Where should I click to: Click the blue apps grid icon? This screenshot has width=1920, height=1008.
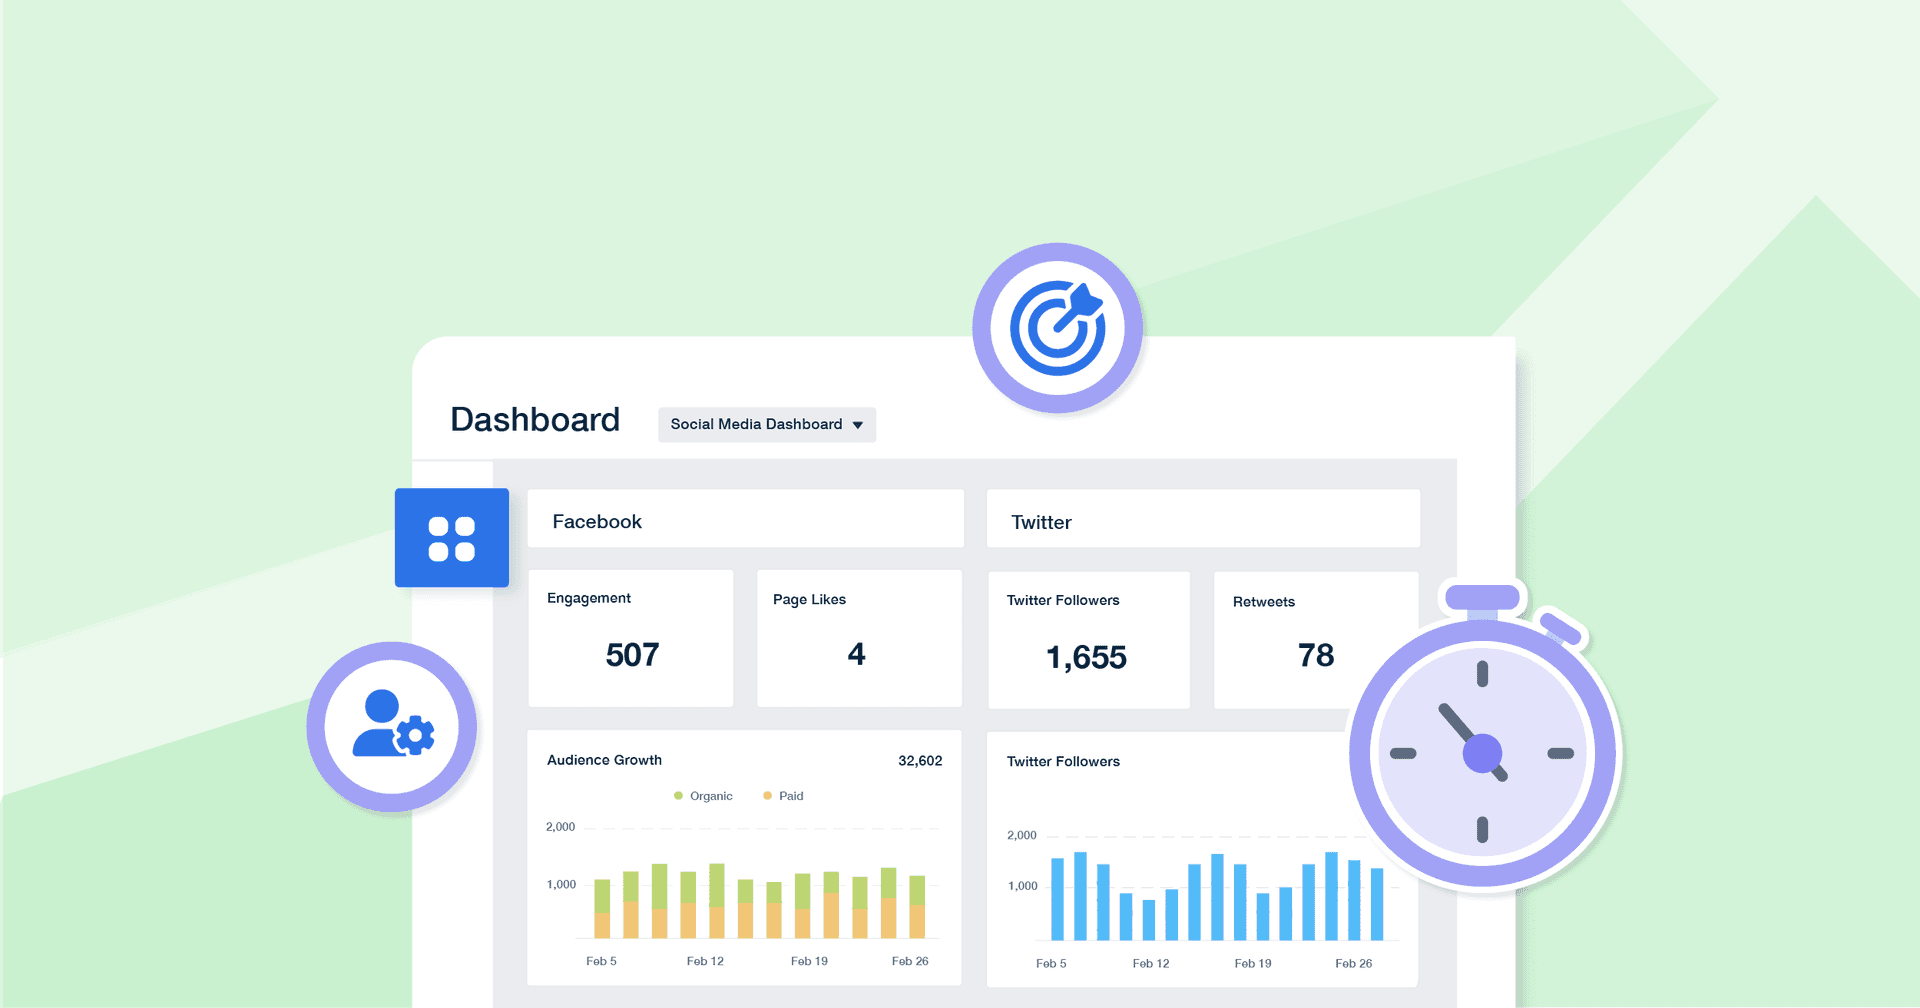tap(451, 537)
